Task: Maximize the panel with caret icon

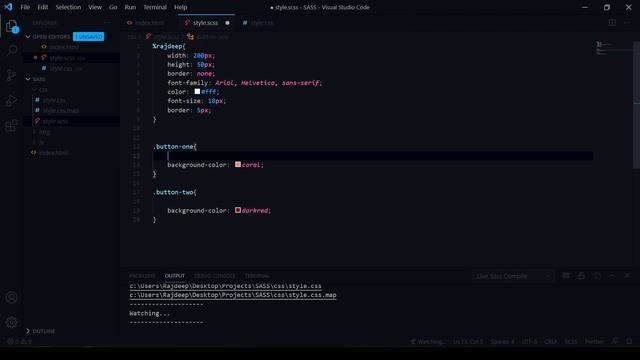Action: click(612, 276)
